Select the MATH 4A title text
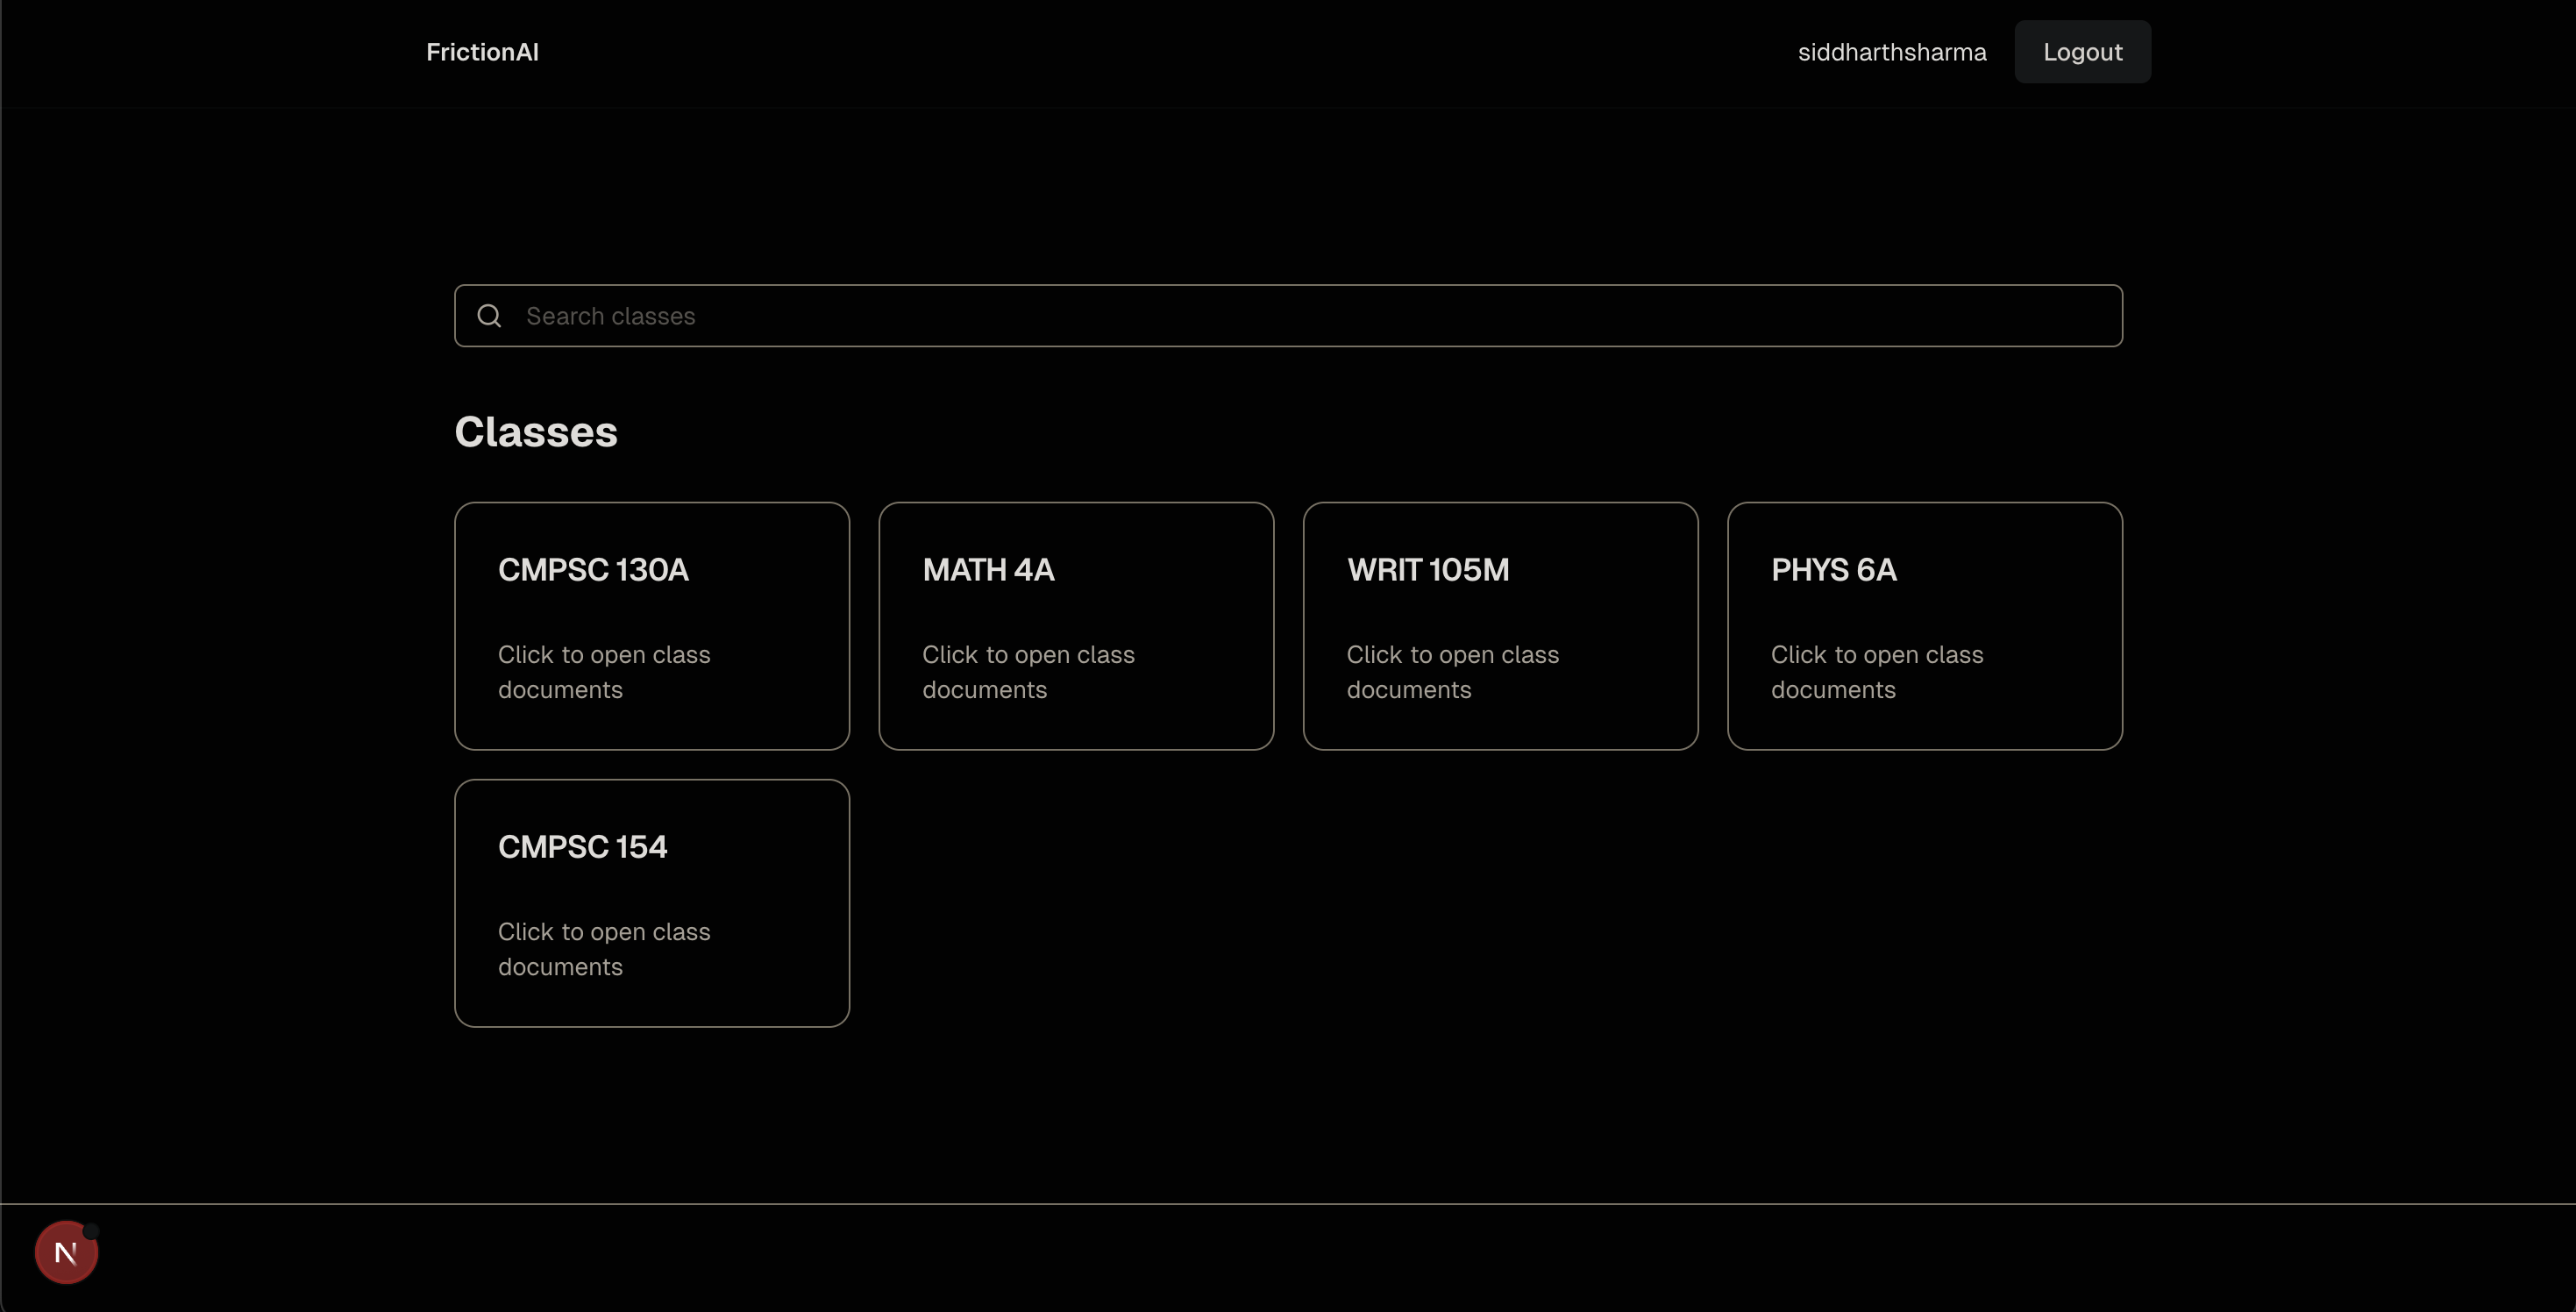The height and width of the screenshot is (1312, 2576). (x=988, y=570)
